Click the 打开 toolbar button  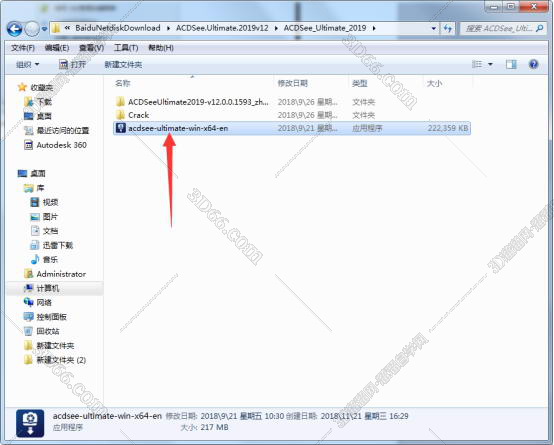72,65
